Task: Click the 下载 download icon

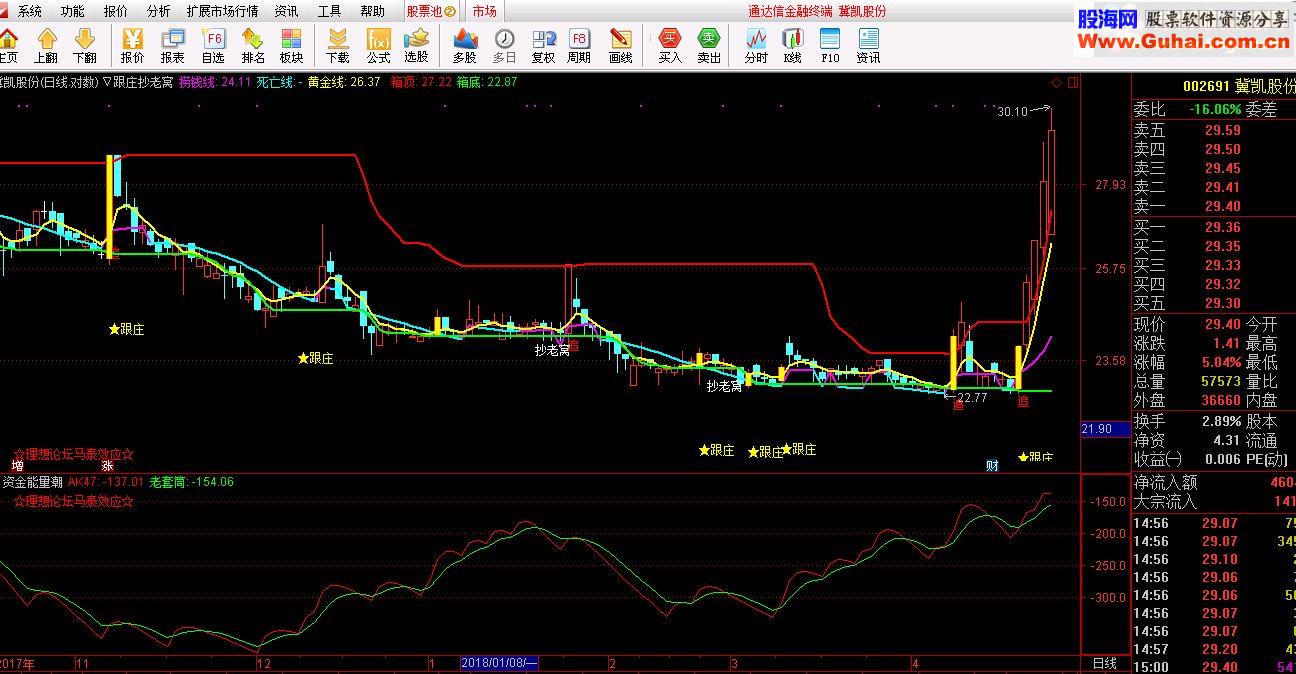Action: (338, 46)
